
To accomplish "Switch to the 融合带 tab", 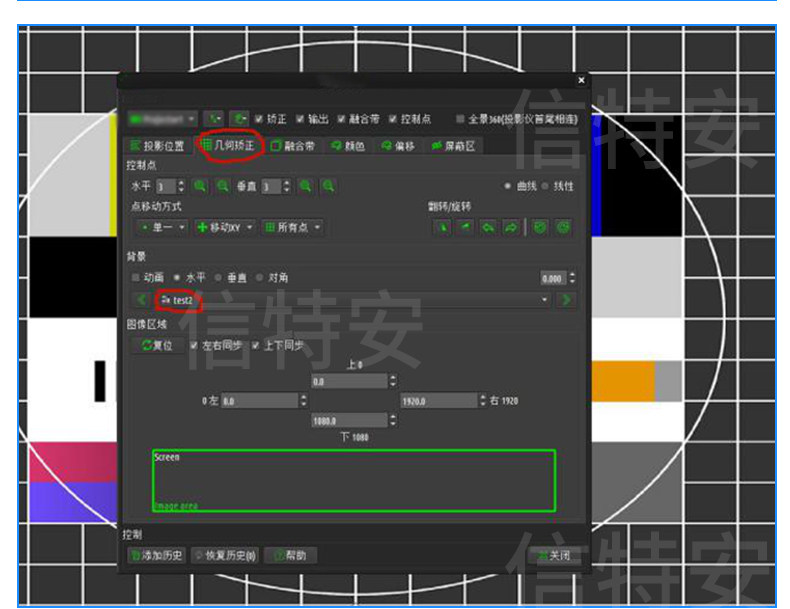I will point(293,146).
